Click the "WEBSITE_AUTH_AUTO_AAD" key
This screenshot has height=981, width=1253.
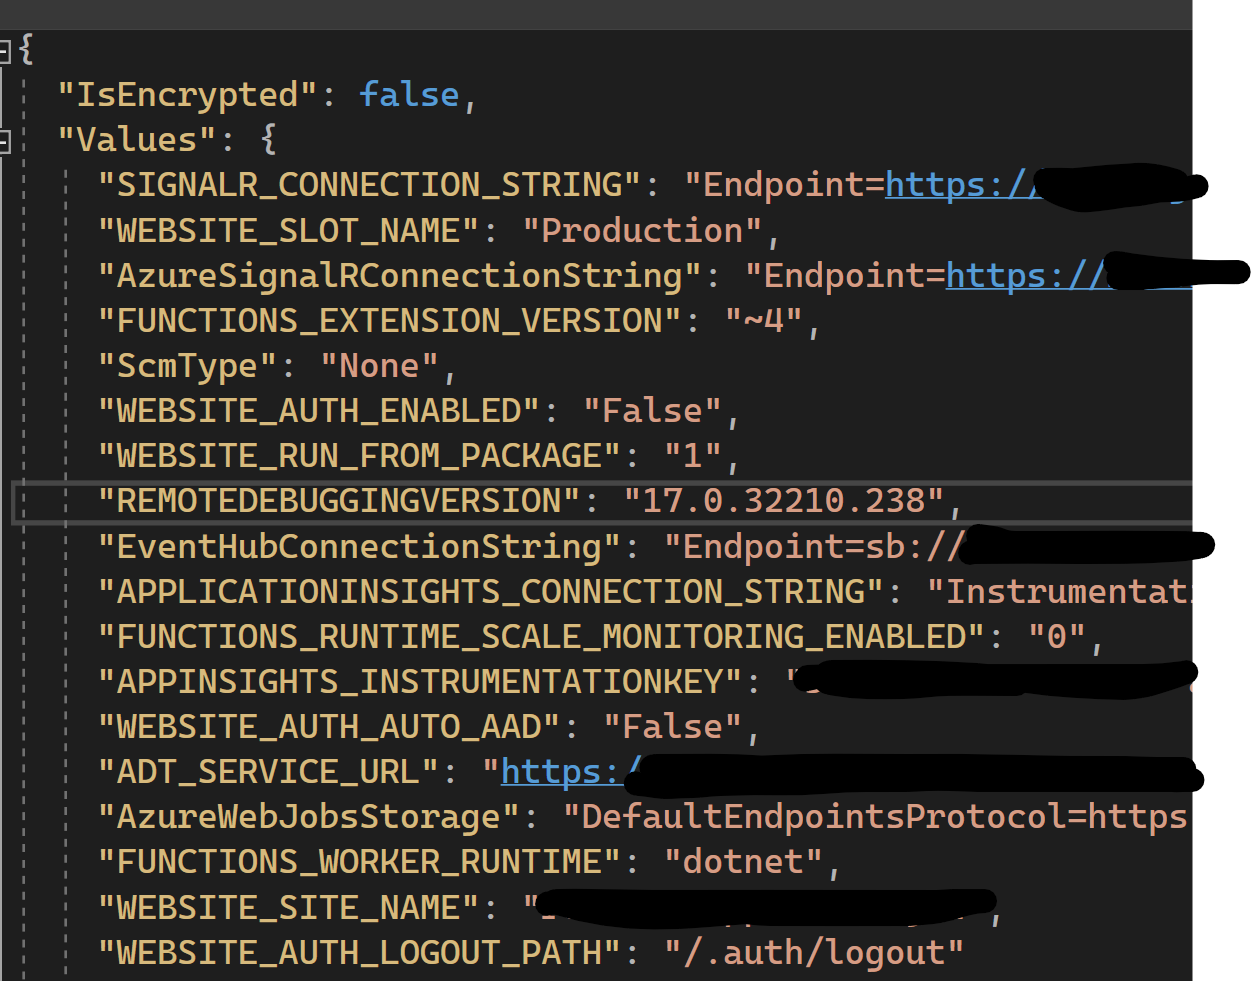pyautogui.click(x=328, y=727)
